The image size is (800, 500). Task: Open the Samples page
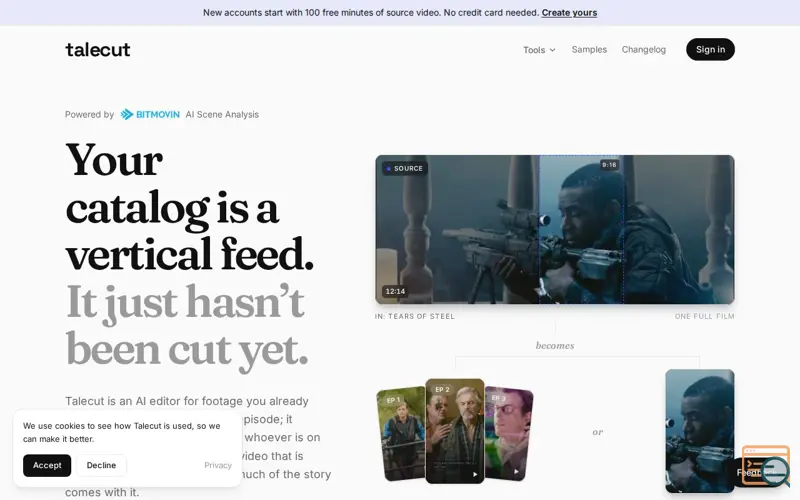[x=589, y=49]
